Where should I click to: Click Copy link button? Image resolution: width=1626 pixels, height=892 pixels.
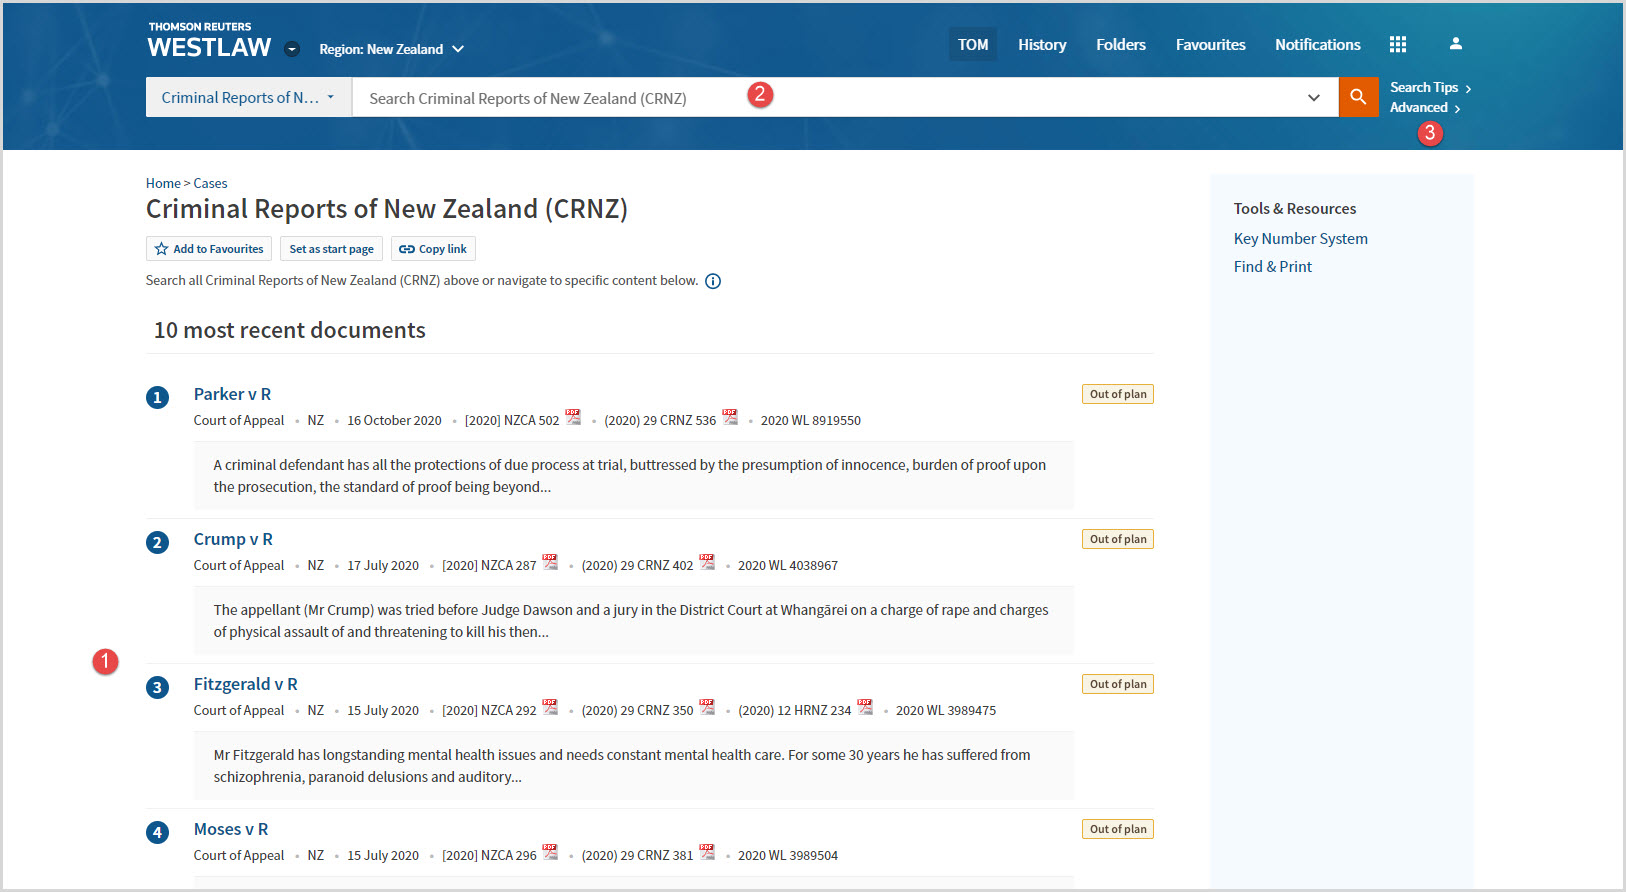[x=433, y=249]
